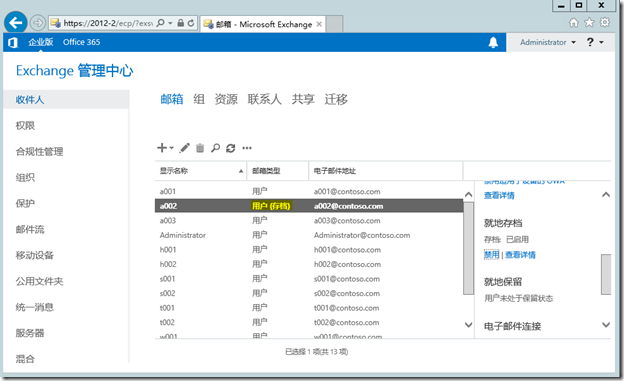The image size is (624, 381).
Task: Click the mailbox list scrollbar thumb
Action: [x=469, y=248]
